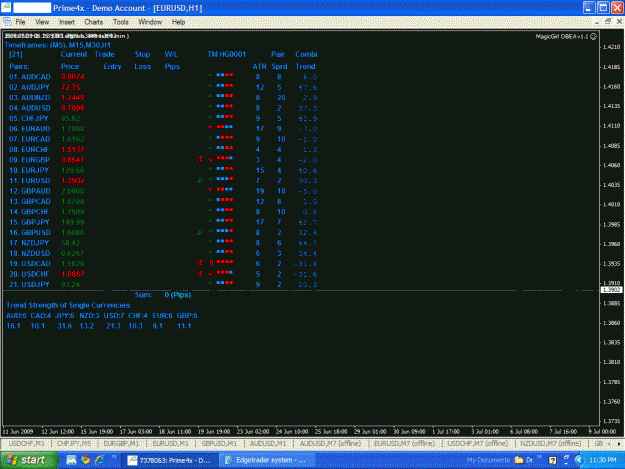Image resolution: width=625 pixels, height=469 pixels.
Task: Open the Tools menu
Action: 120,22
